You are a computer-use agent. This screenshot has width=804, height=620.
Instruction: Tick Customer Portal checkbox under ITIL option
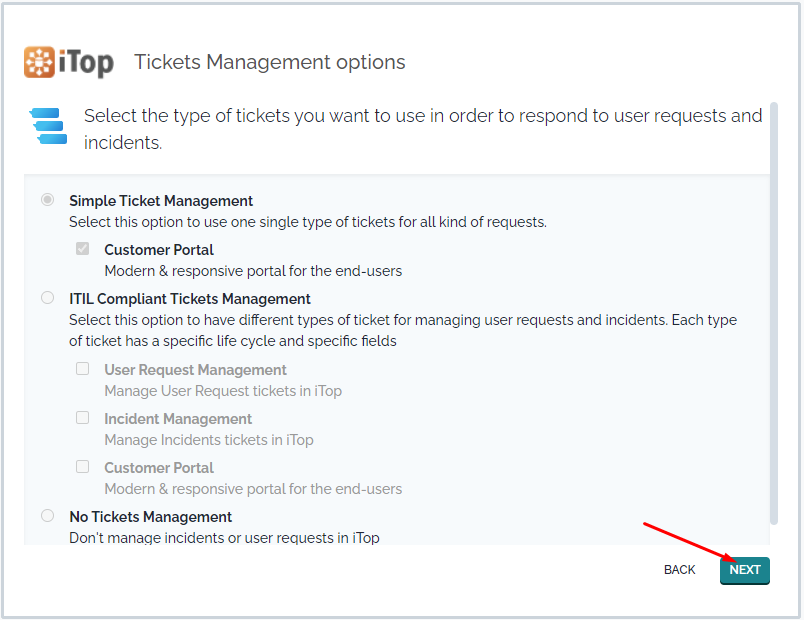[83, 467]
